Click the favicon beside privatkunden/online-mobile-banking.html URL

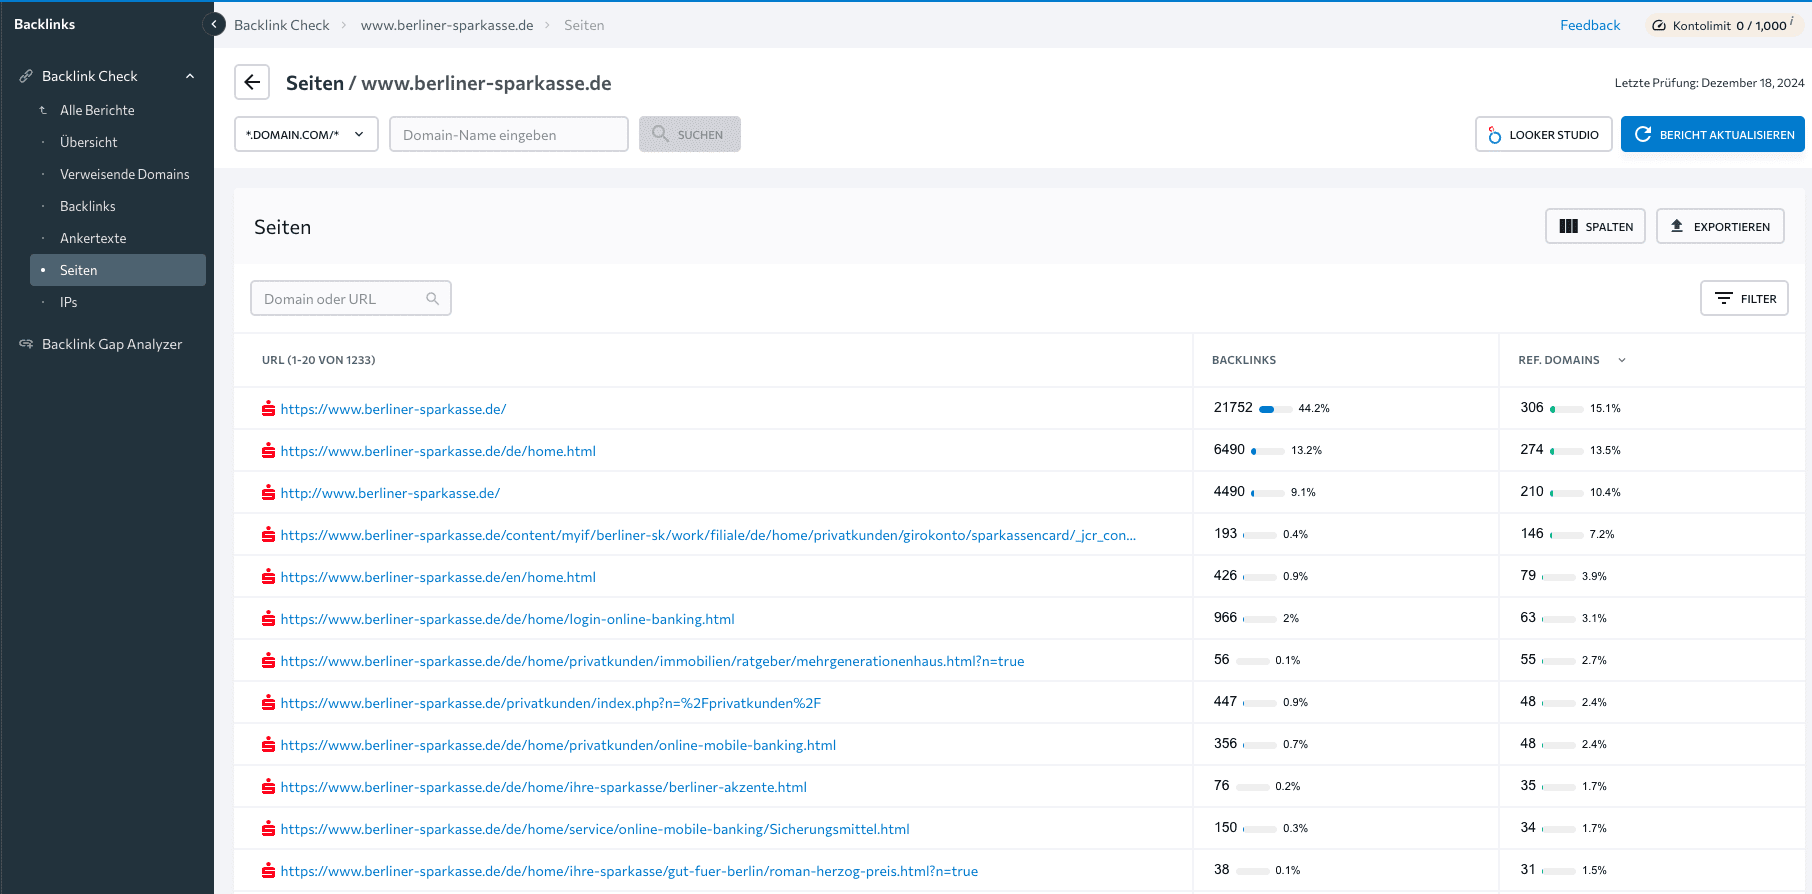click(268, 745)
